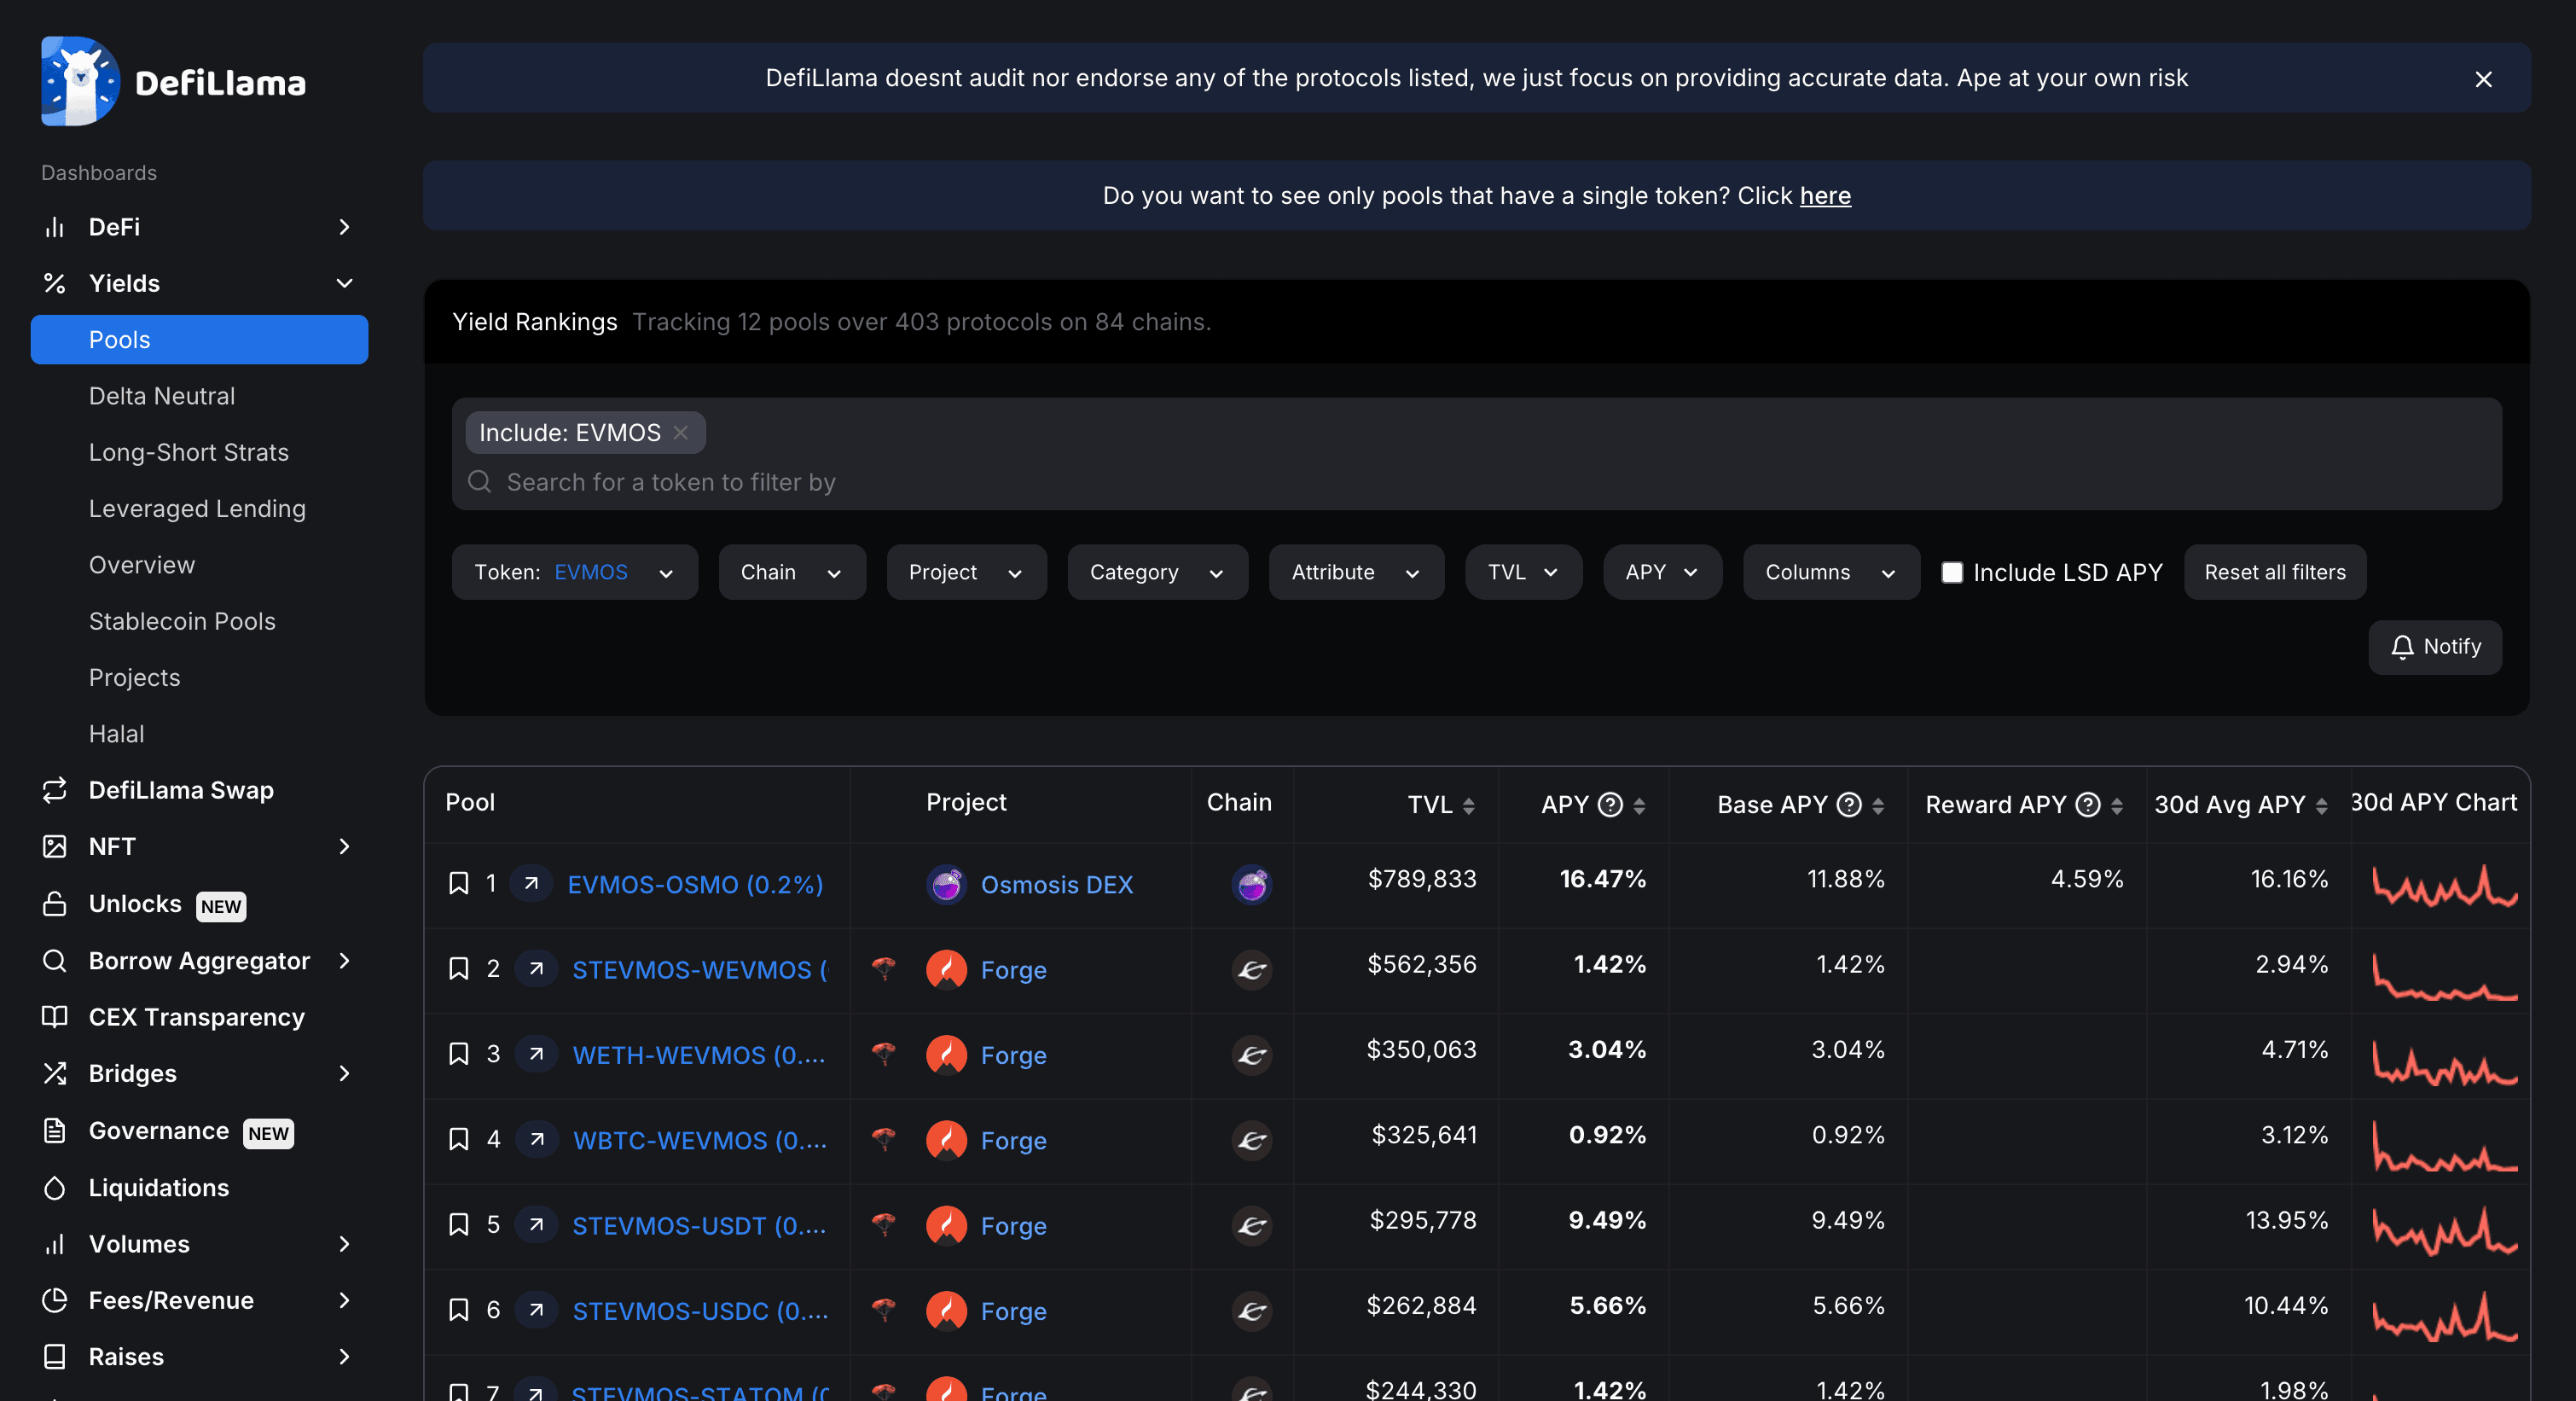Sort by APY column arrows

(1639, 806)
